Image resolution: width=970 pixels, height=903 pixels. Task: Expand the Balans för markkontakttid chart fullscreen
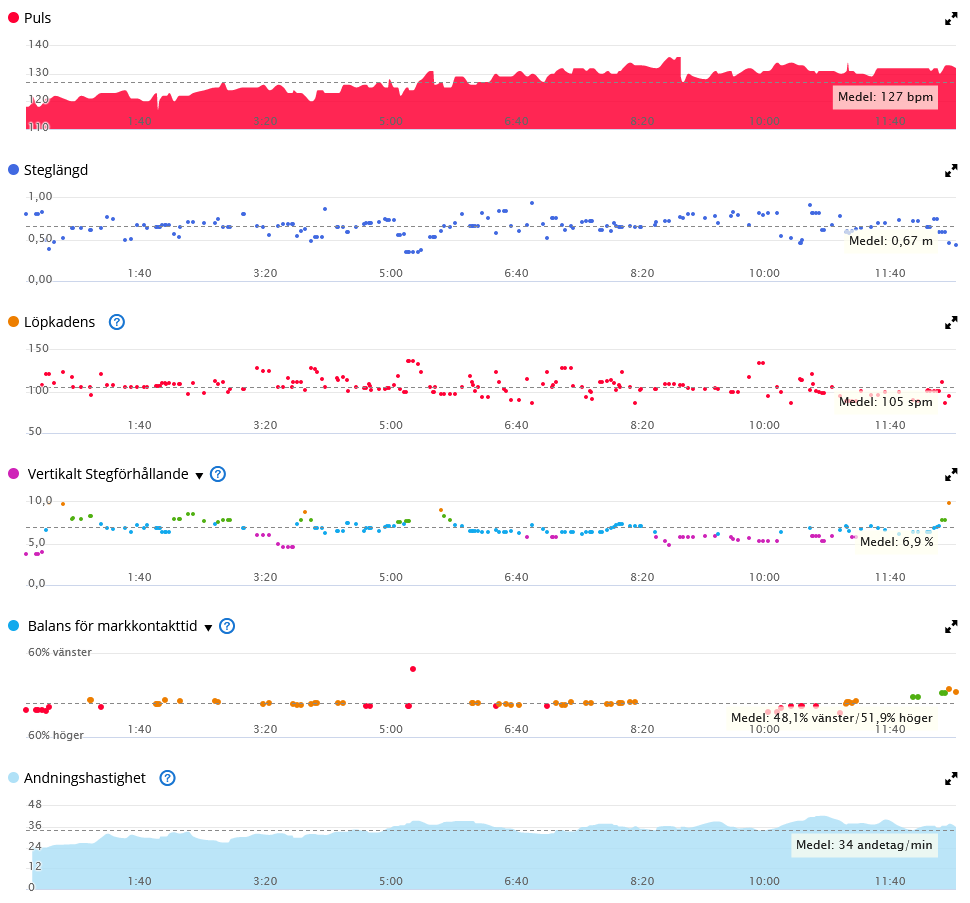[951, 627]
